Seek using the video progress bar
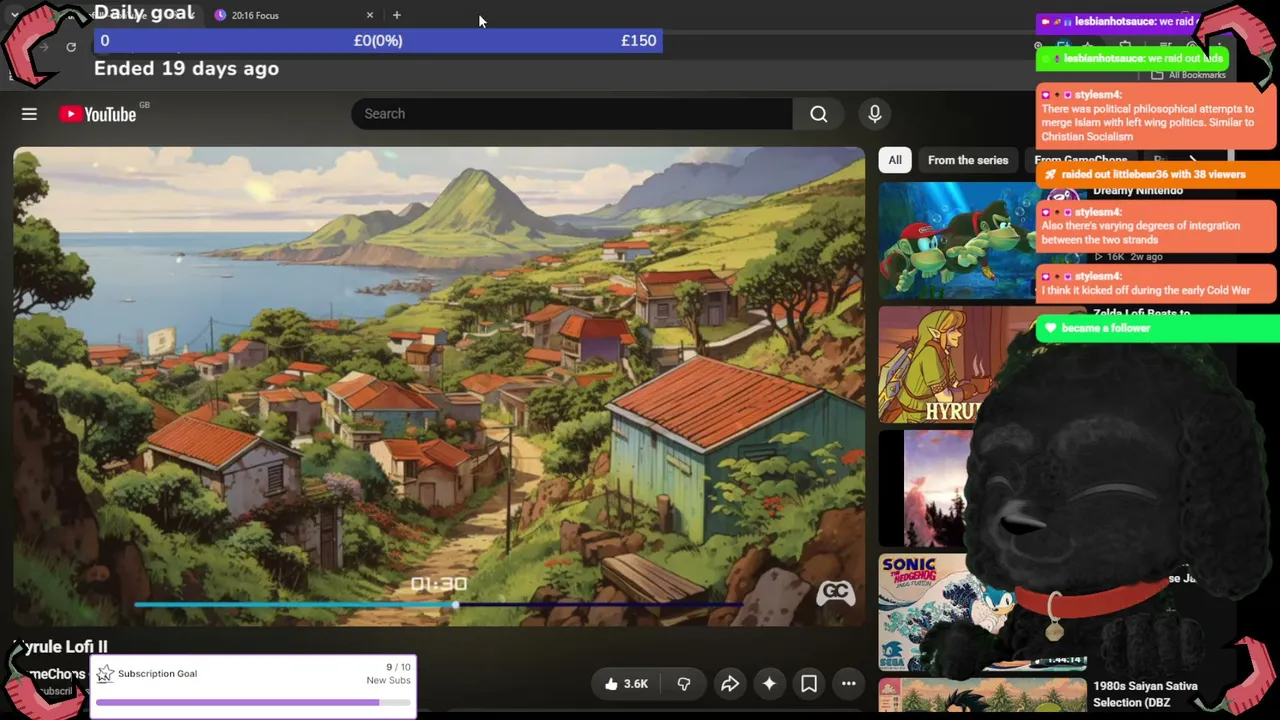Image resolution: width=1280 pixels, height=720 pixels. (437, 605)
